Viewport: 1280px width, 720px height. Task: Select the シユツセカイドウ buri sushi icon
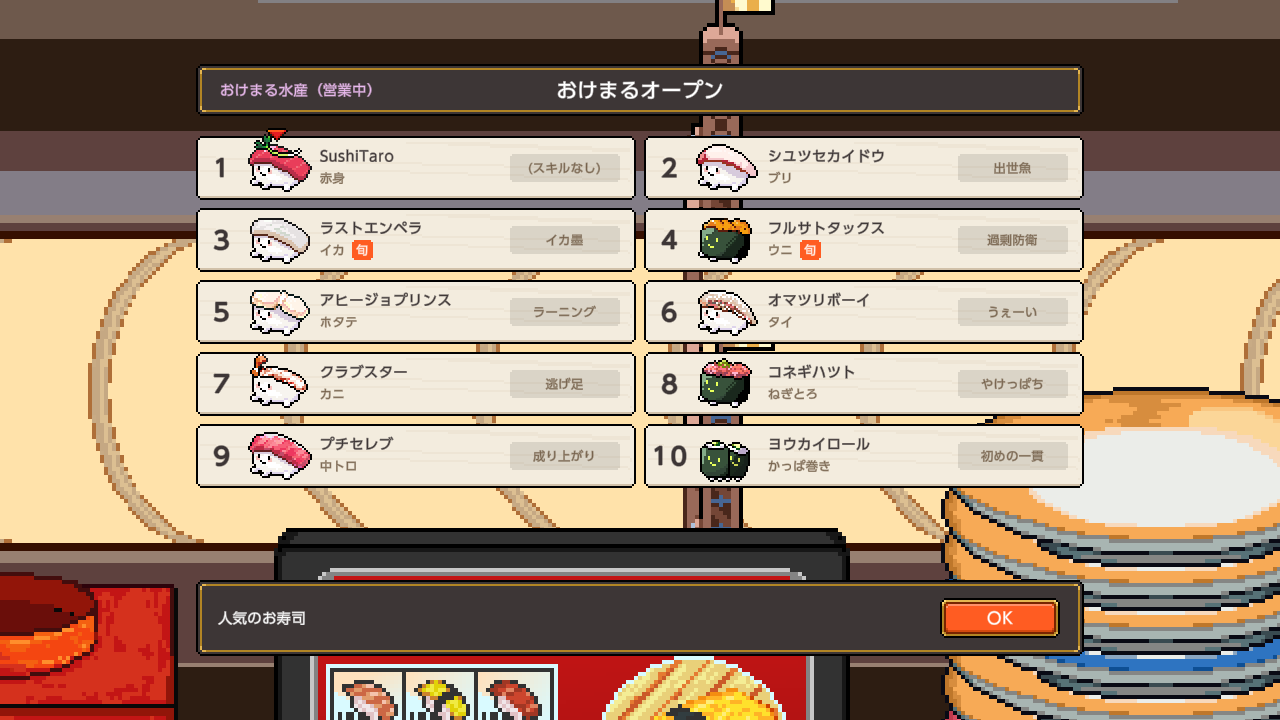click(725, 167)
